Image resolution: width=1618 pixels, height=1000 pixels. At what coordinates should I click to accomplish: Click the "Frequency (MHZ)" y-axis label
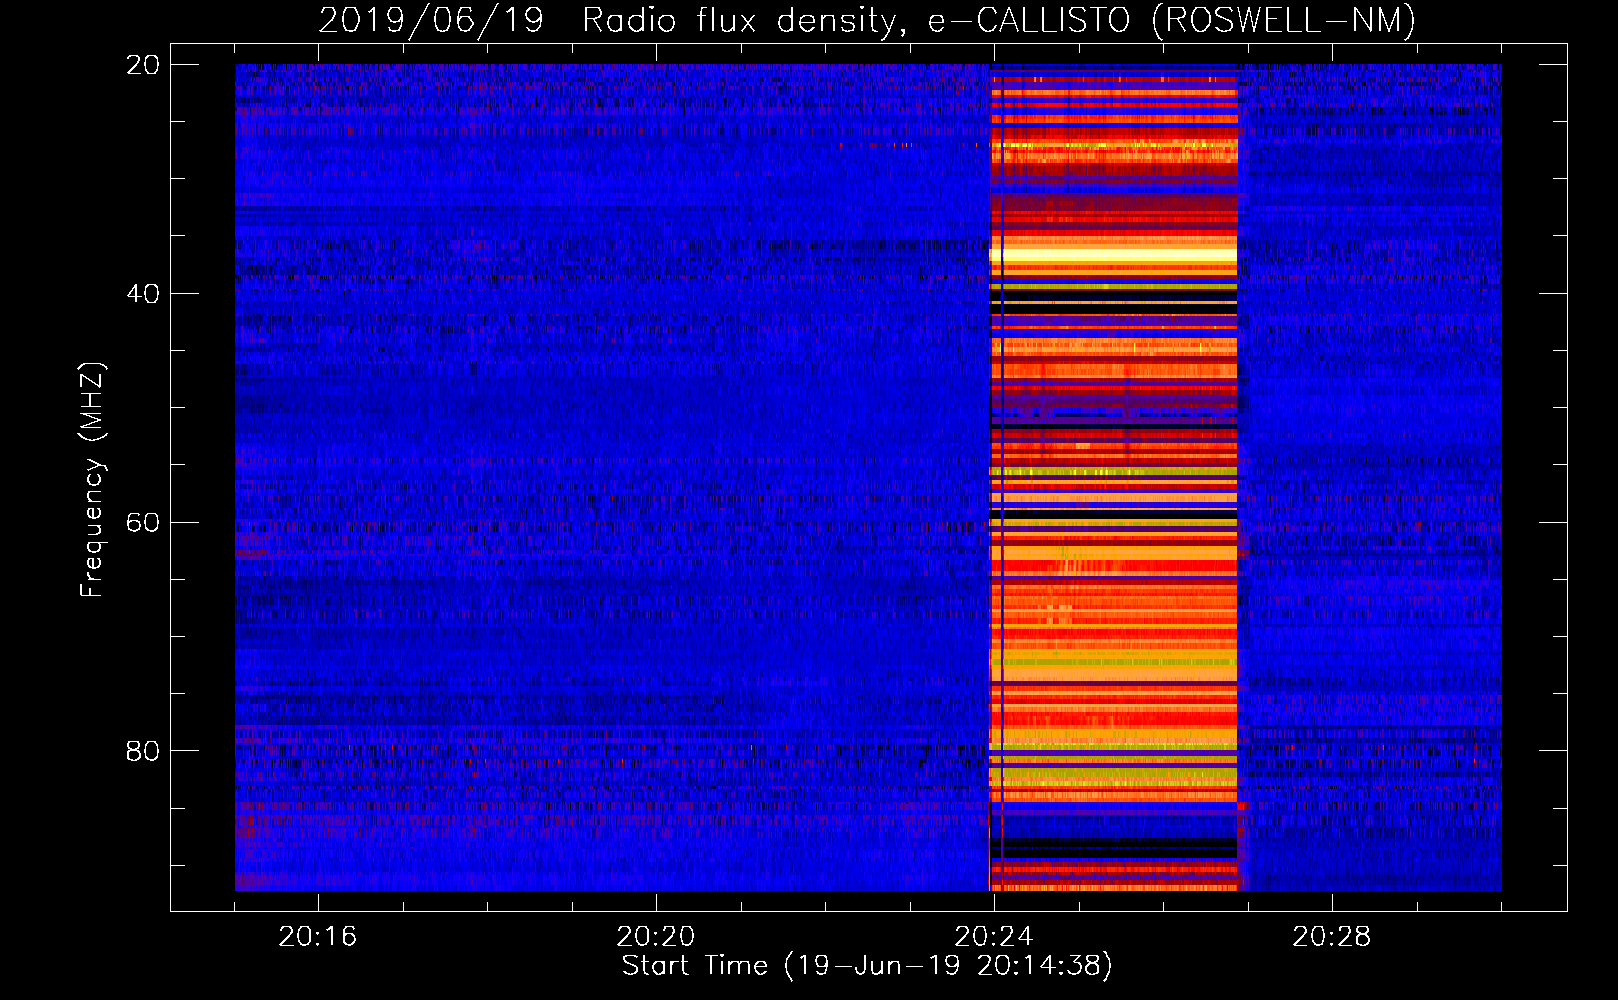(91, 480)
